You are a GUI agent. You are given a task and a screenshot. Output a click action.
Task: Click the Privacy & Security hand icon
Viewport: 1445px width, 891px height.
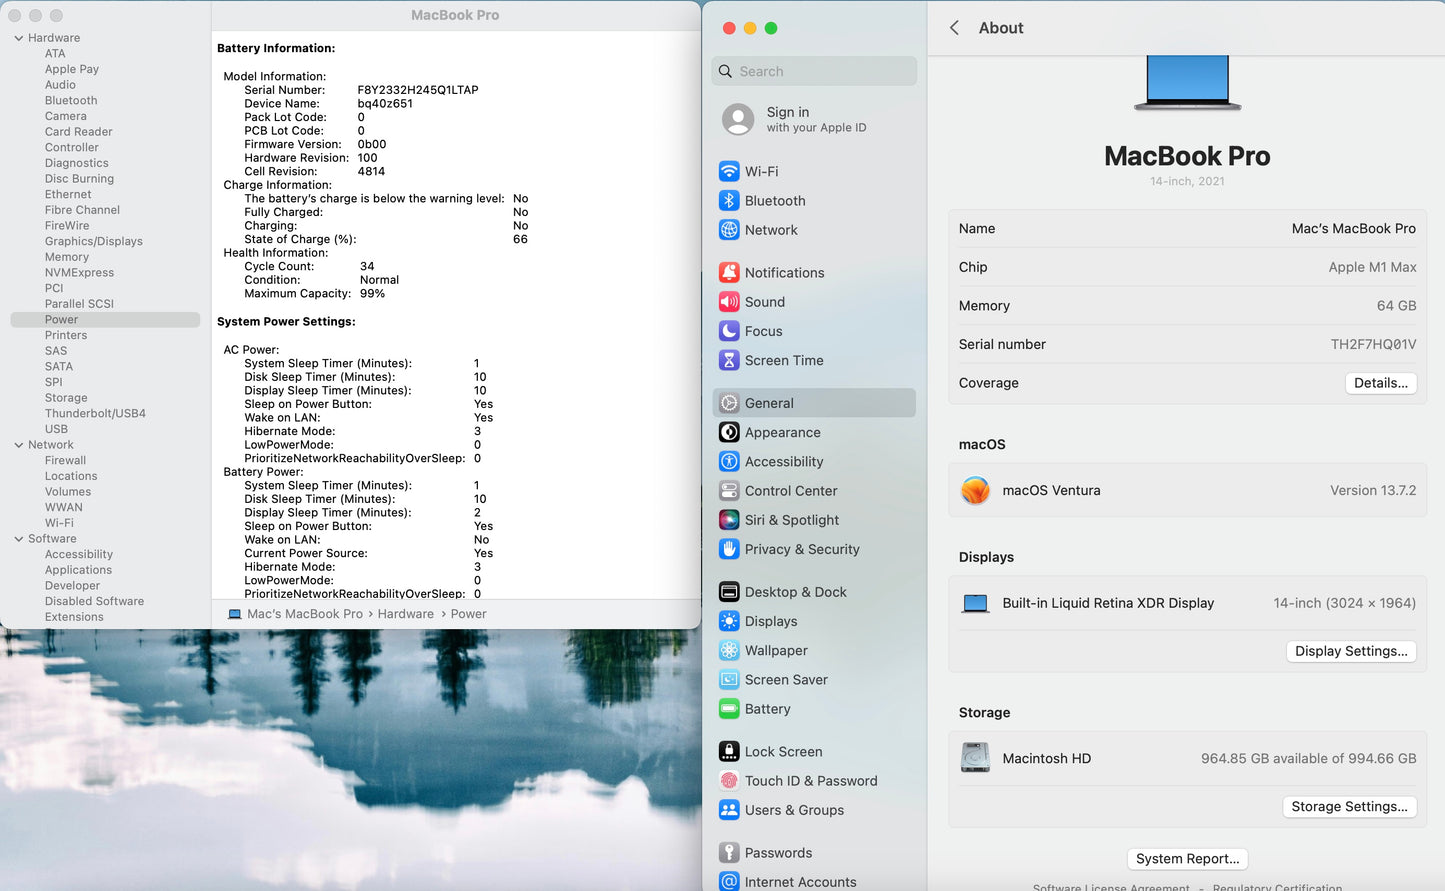click(x=729, y=549)
